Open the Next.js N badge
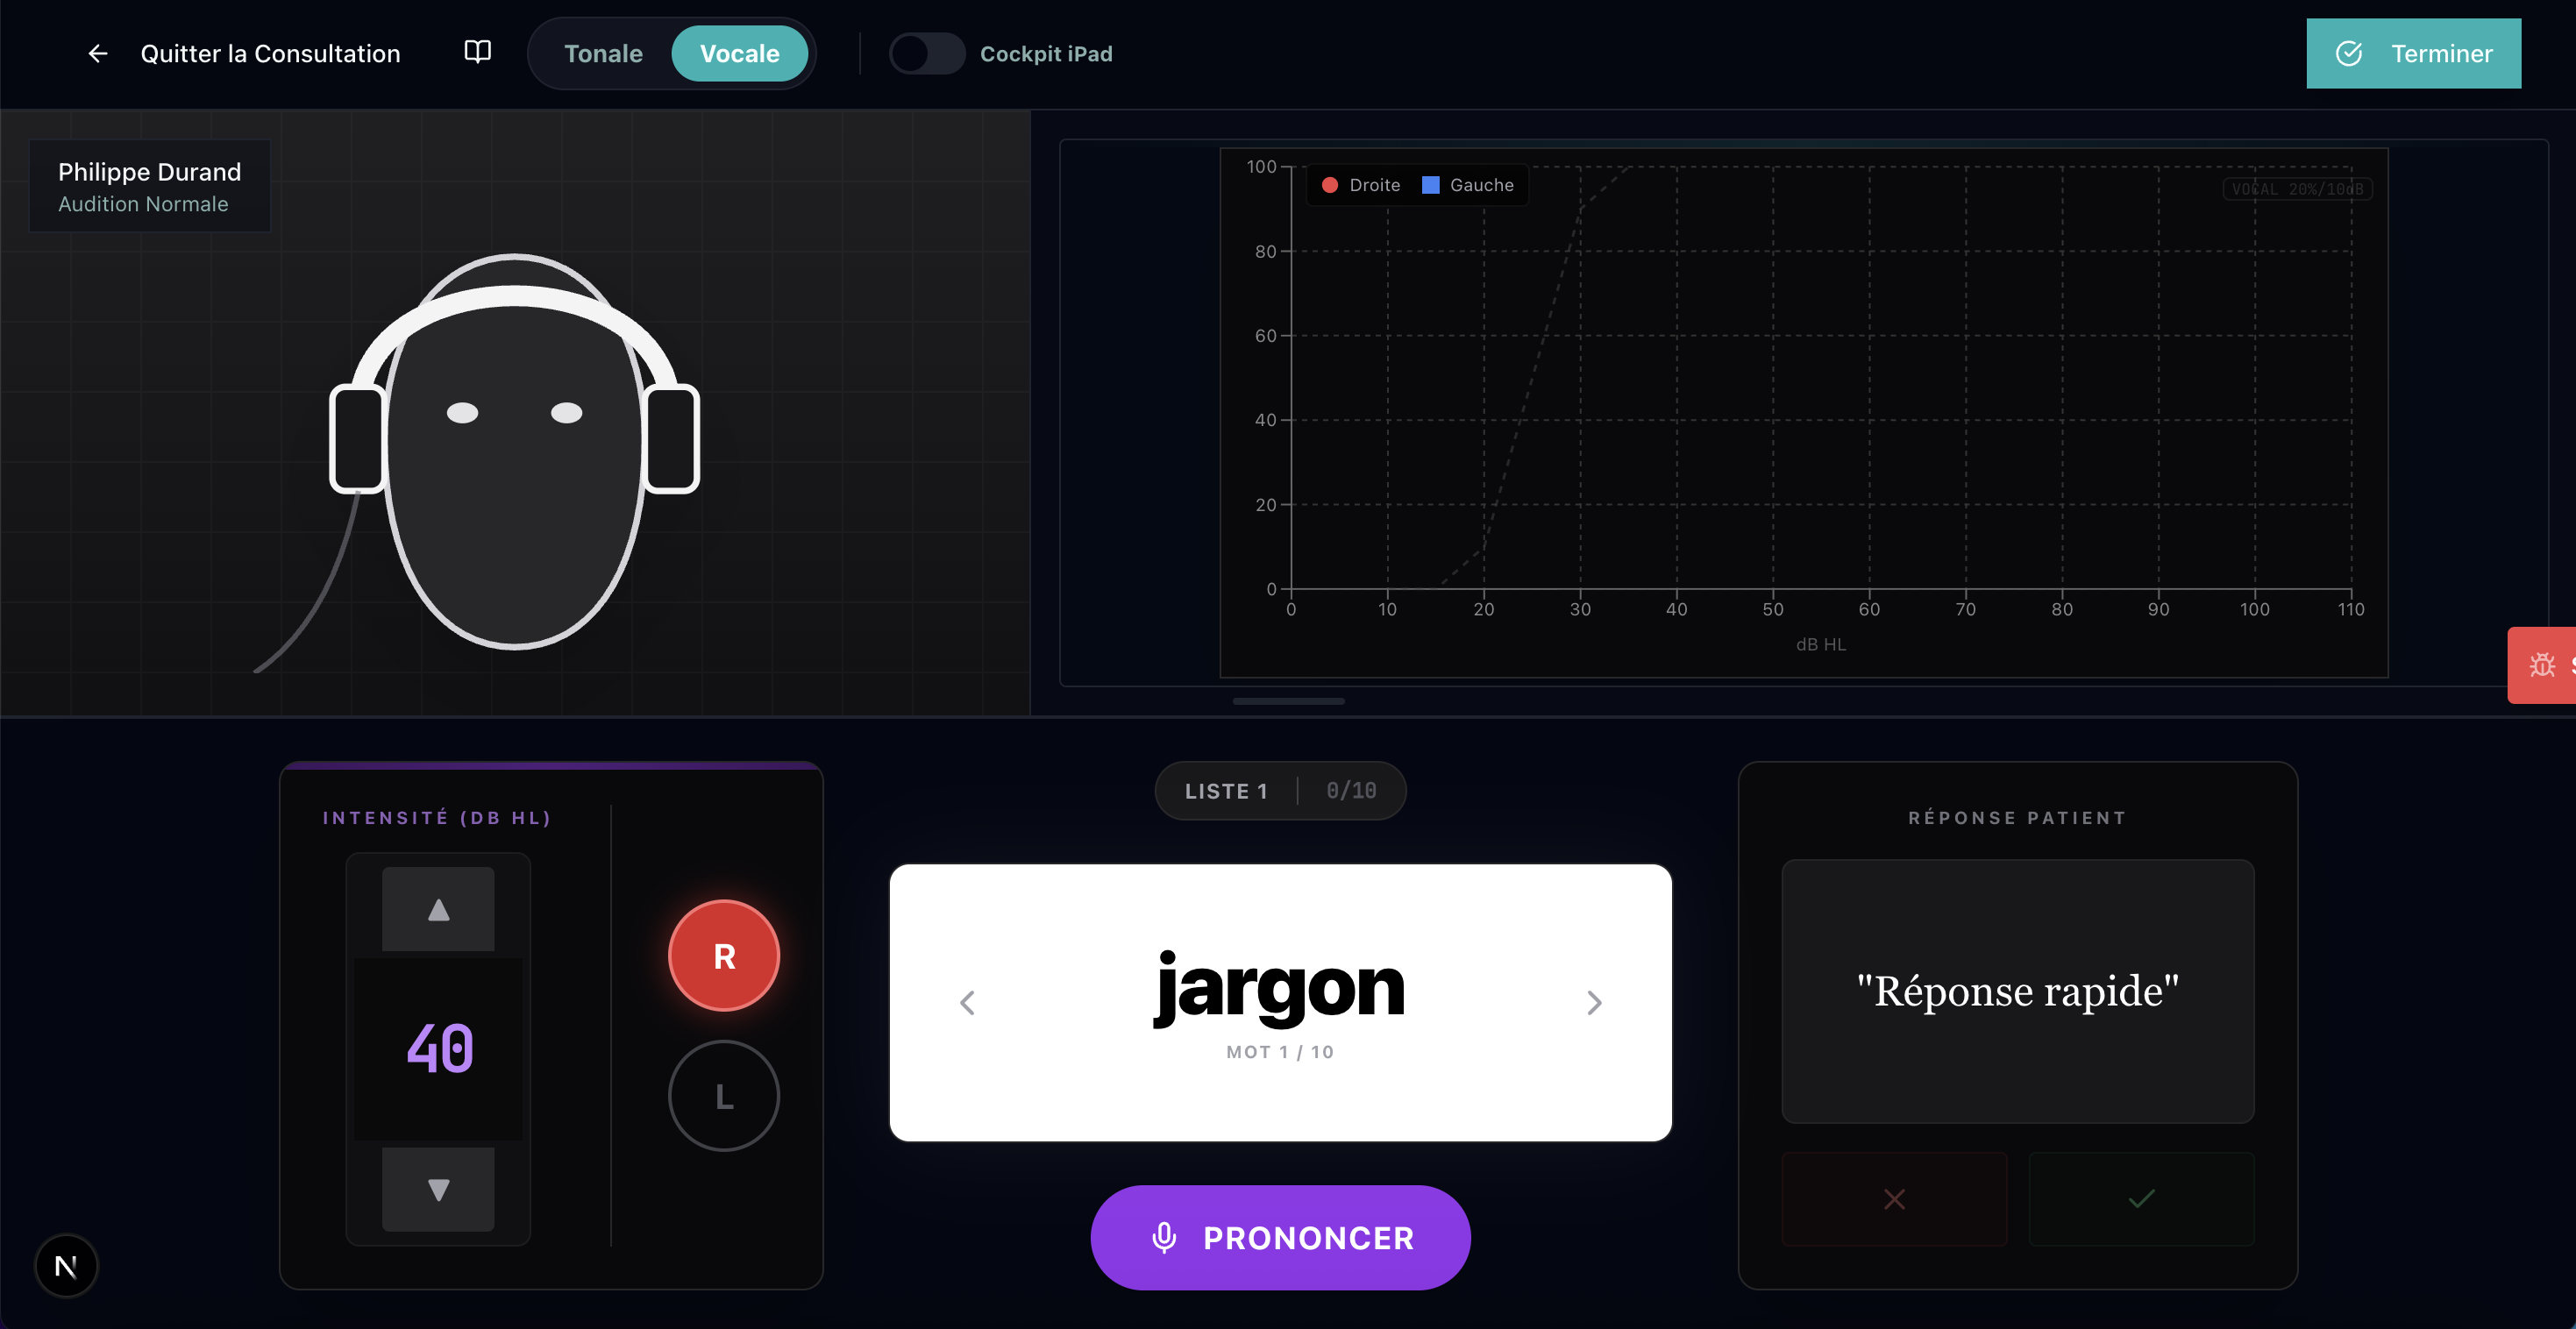Image resolution: width=2576 pixels, height=1329 pixels. coord(66,1266)
